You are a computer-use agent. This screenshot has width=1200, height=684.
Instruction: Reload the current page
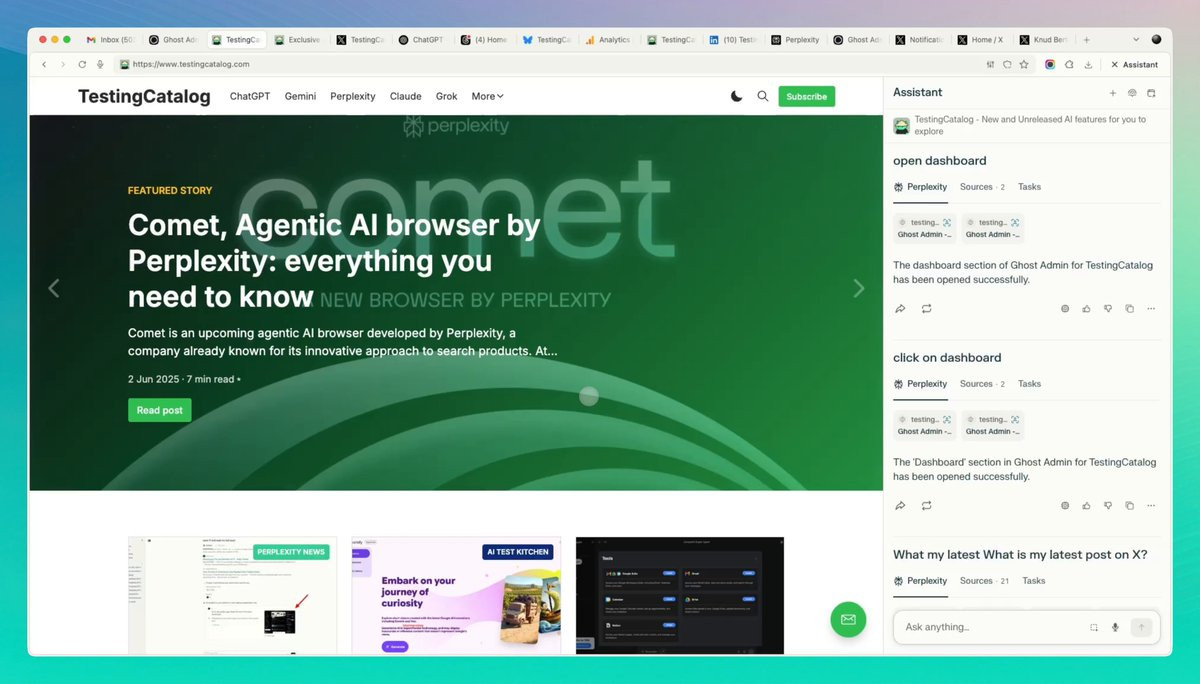(81, 64)
